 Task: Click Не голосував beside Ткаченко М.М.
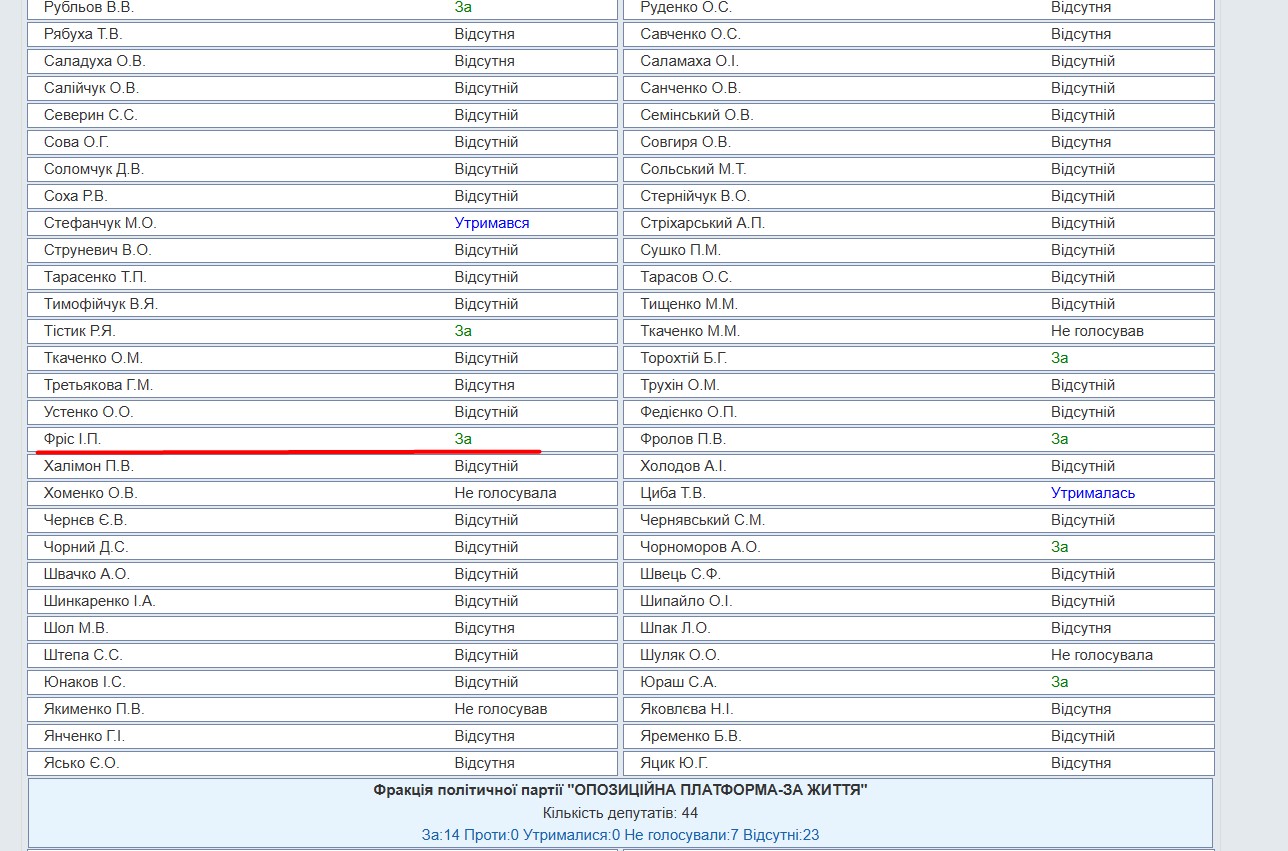[1097, 331]
